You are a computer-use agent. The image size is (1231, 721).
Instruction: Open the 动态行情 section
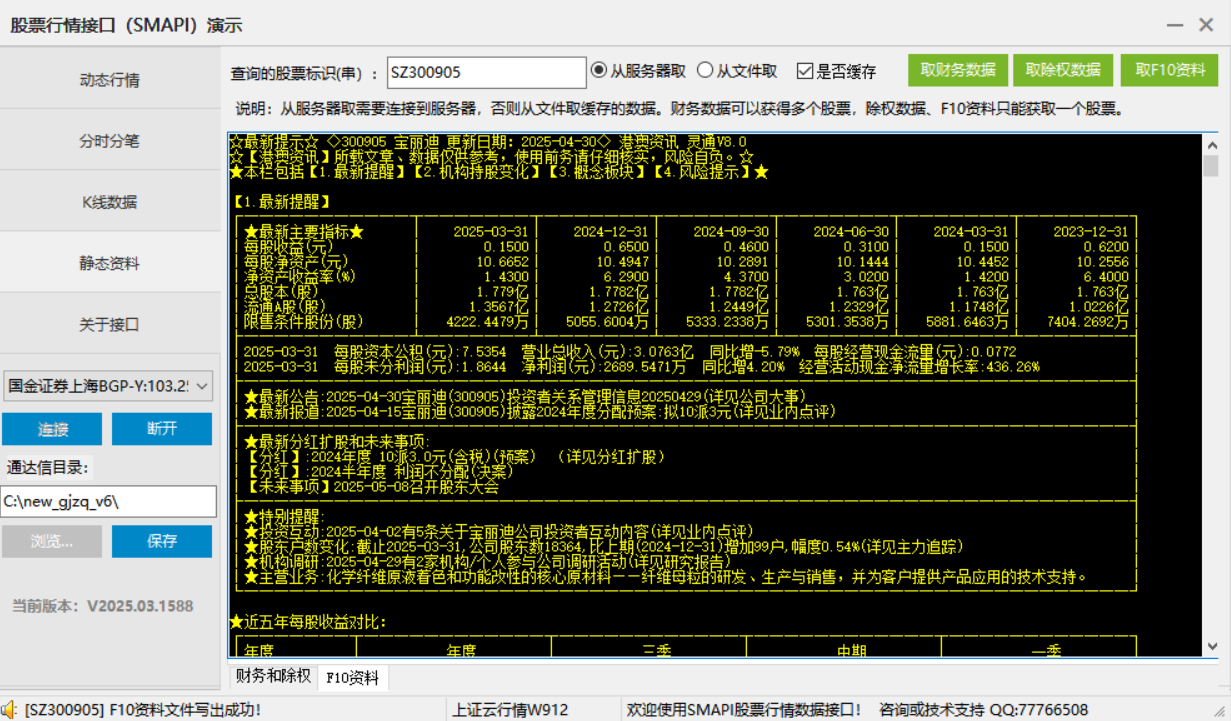click(110, 79)
